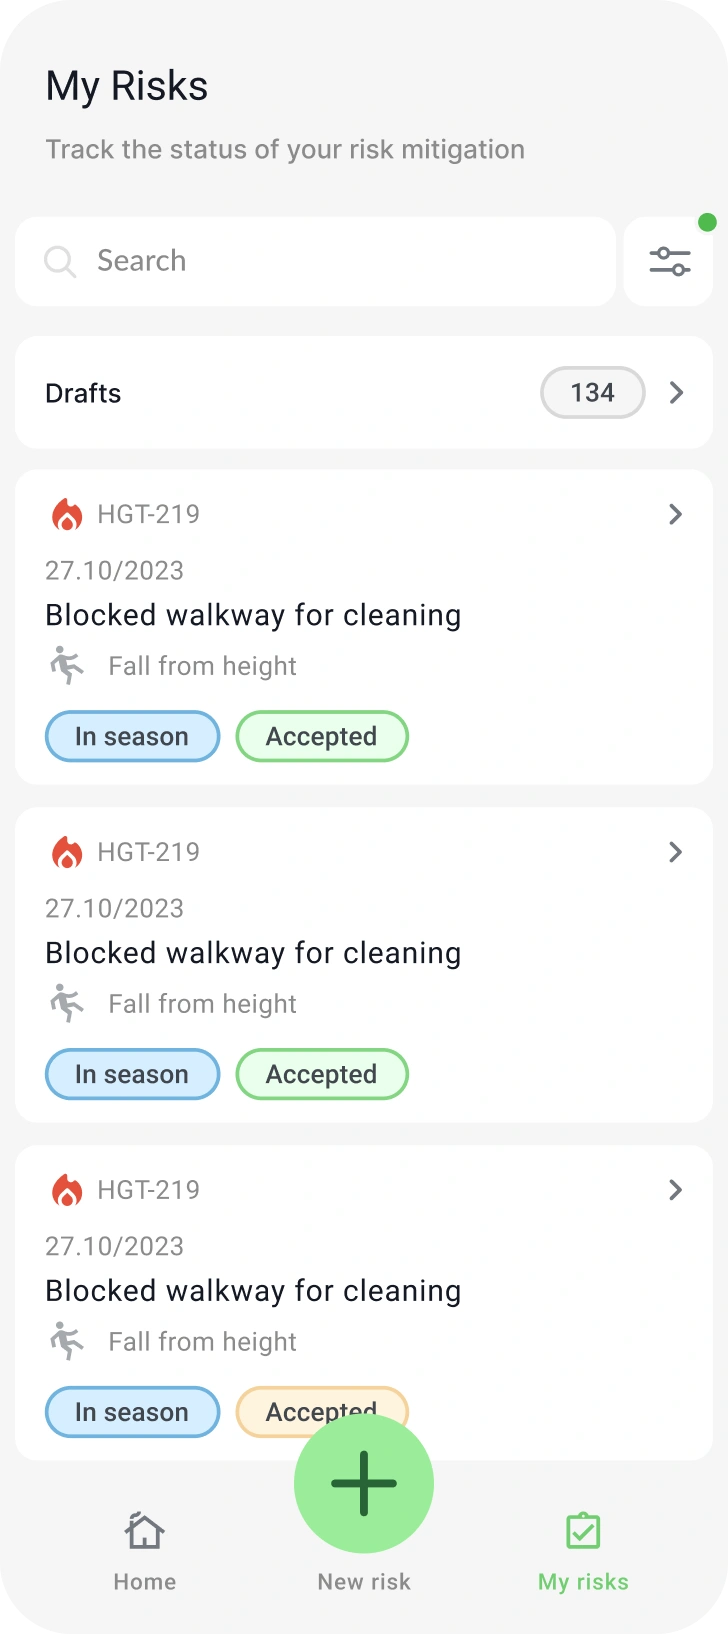Viewport: 728px width, 1634px height.
Task: Click the falling person icon on first card
Action: [x=67, y=666]
